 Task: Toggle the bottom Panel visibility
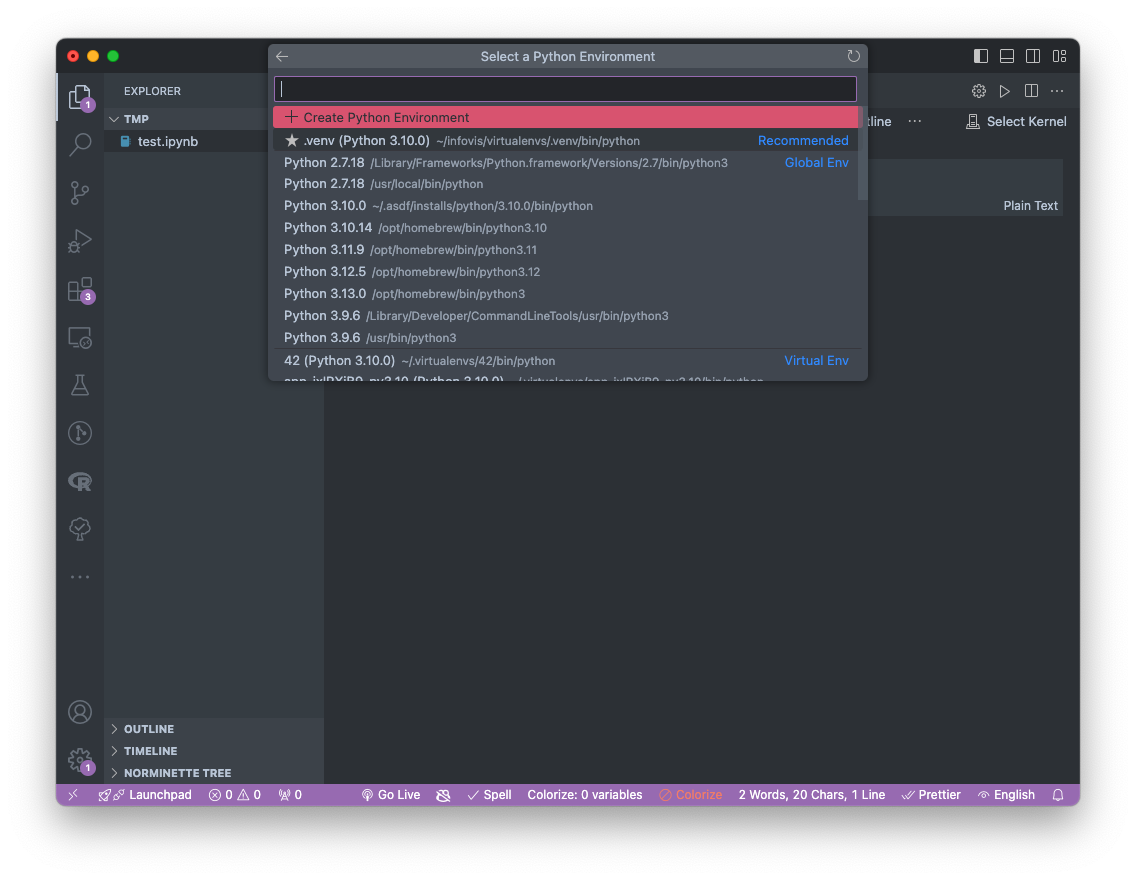(x=1007, y=56)
